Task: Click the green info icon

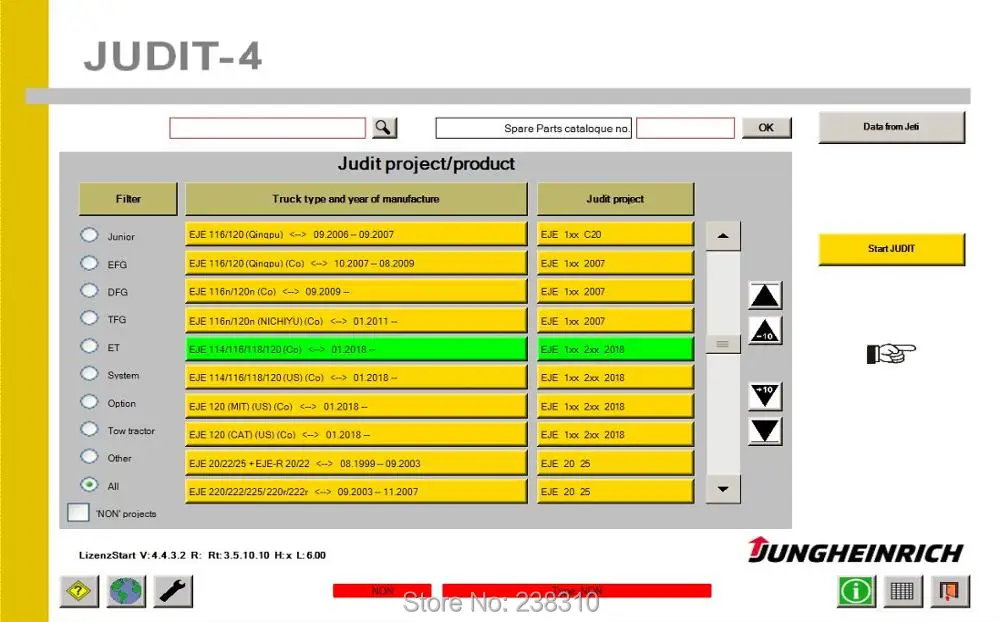Action: (856, 591)
